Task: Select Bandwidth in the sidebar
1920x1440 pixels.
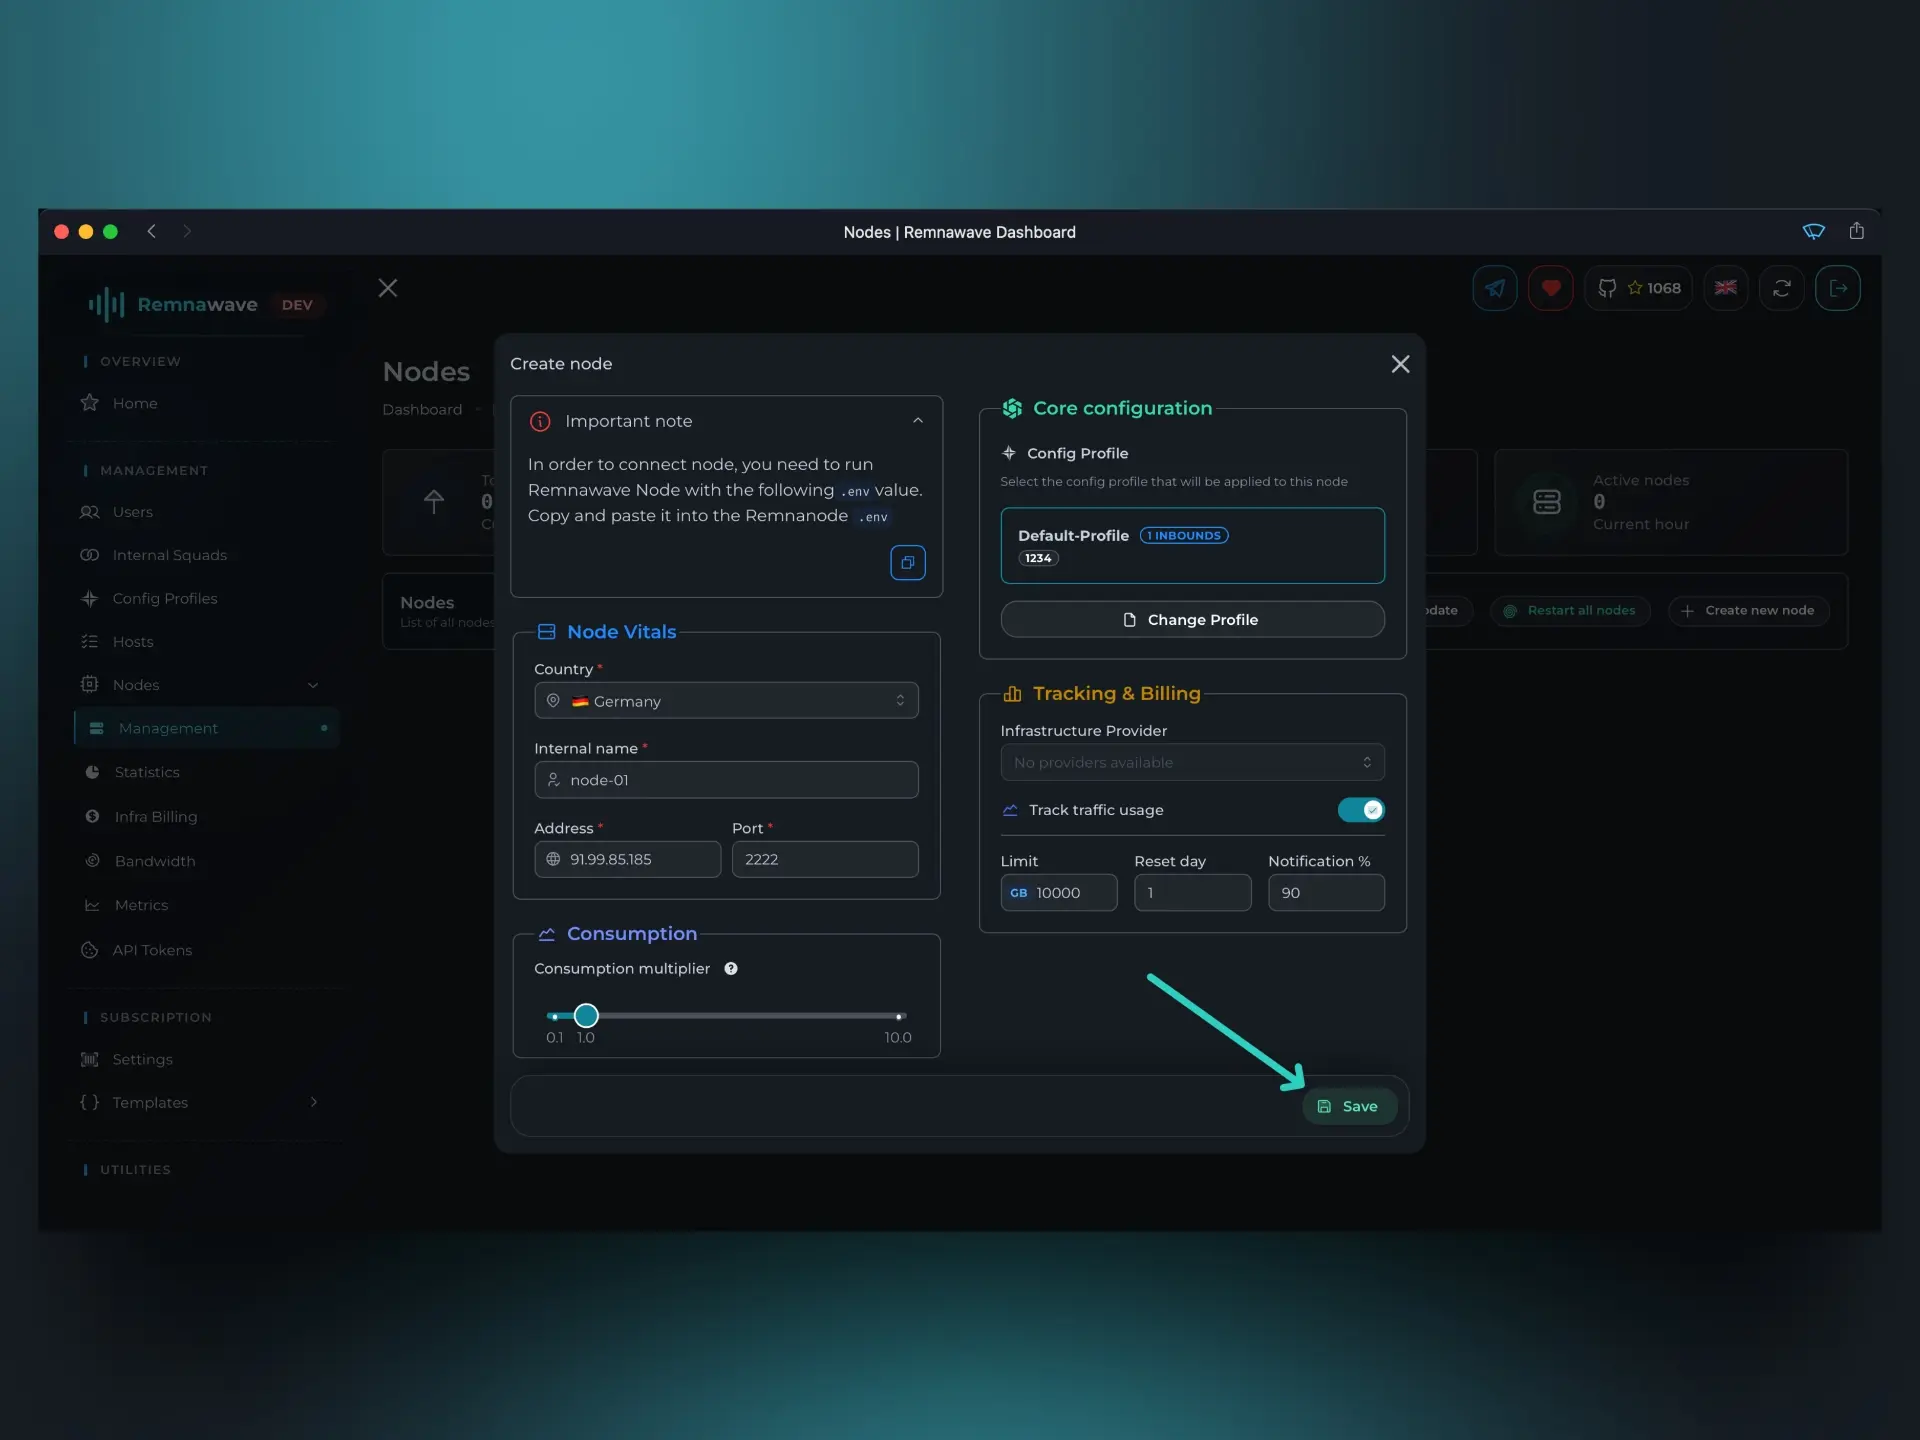Action: 154,861
